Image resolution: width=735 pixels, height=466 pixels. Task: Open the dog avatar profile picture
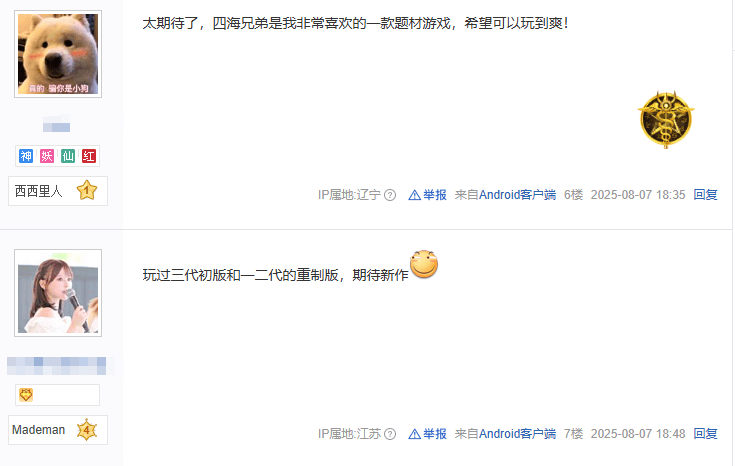pyautogui.click(x=58, y=54)
